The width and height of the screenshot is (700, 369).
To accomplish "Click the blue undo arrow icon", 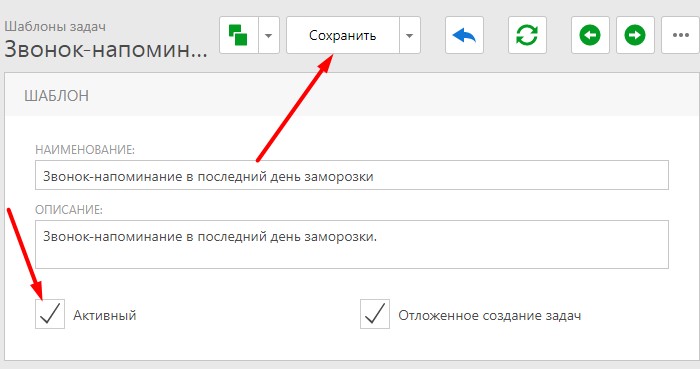I will [x=464, y=35].
